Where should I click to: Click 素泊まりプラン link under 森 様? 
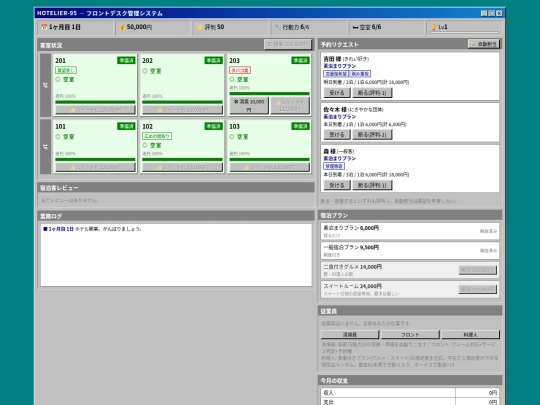(x=340, y=158)
